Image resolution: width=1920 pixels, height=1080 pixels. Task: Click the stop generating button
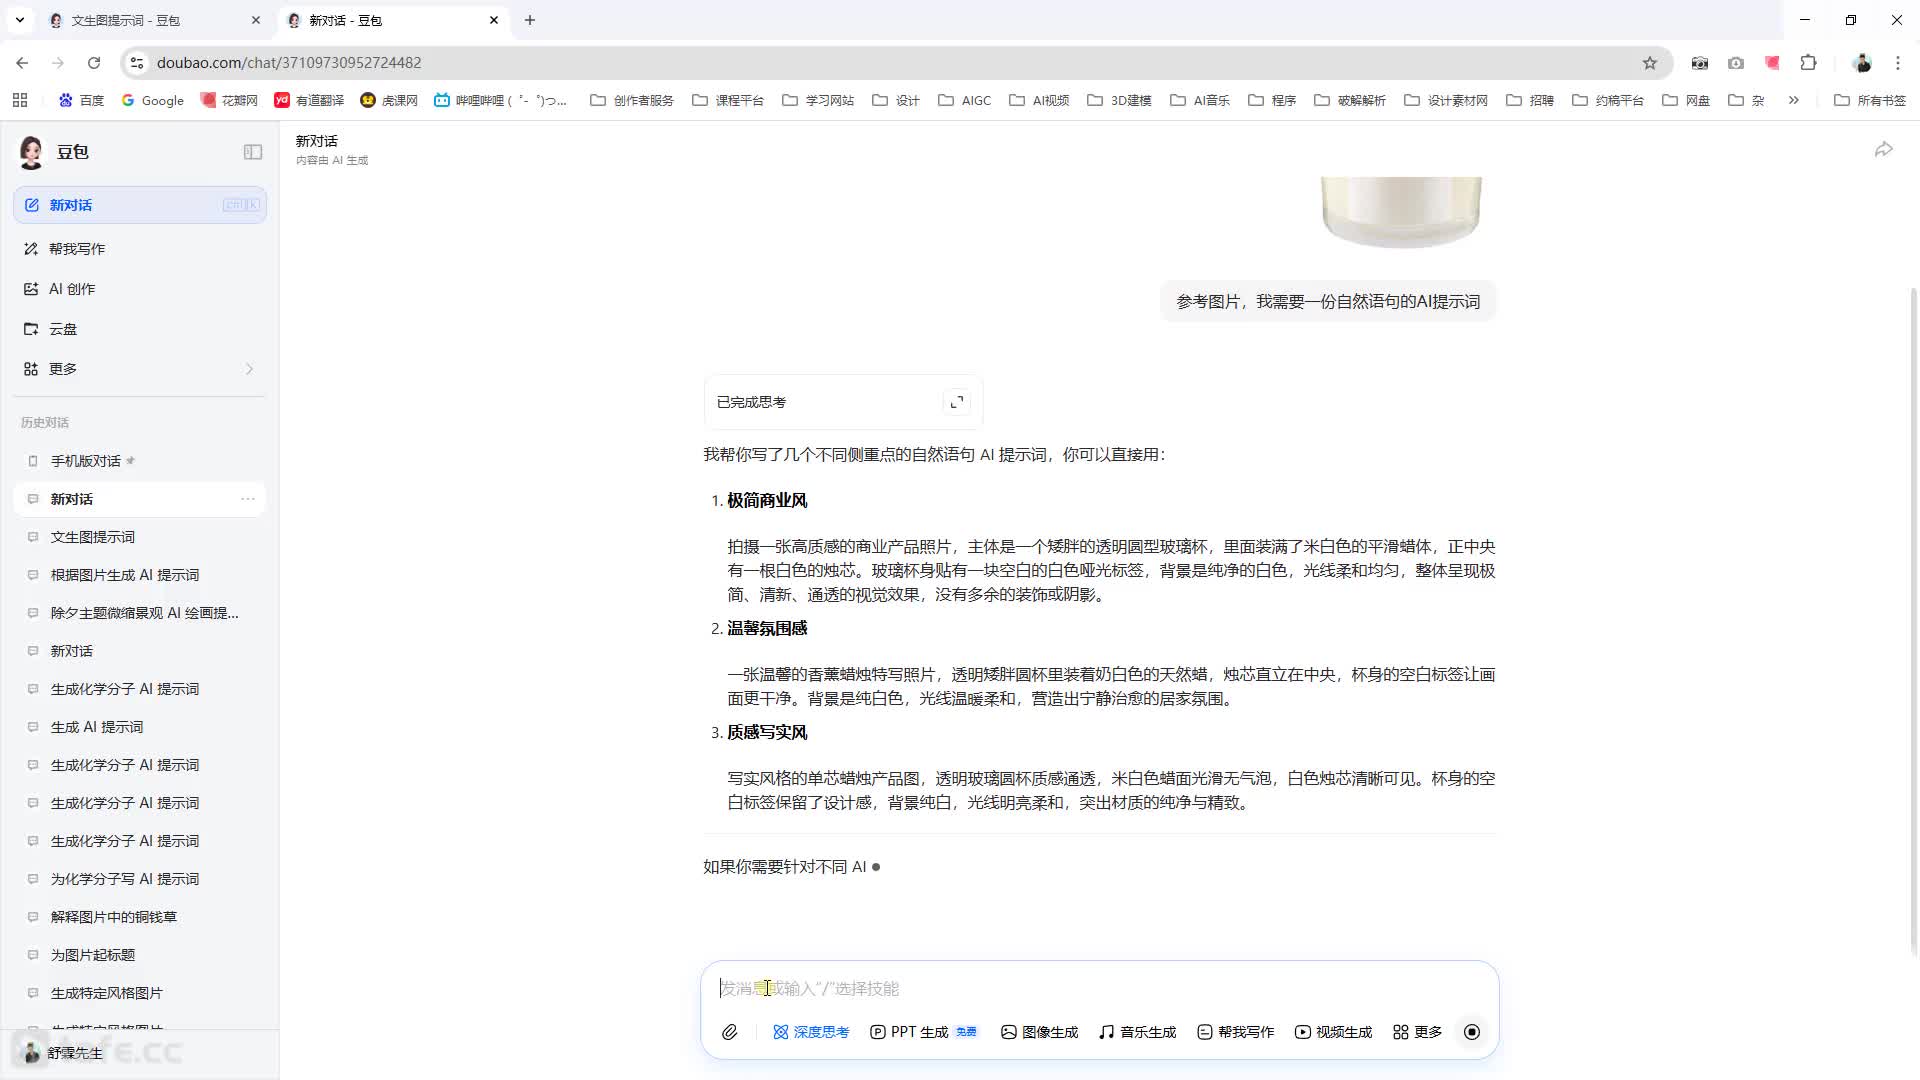coord(1472,1032)
